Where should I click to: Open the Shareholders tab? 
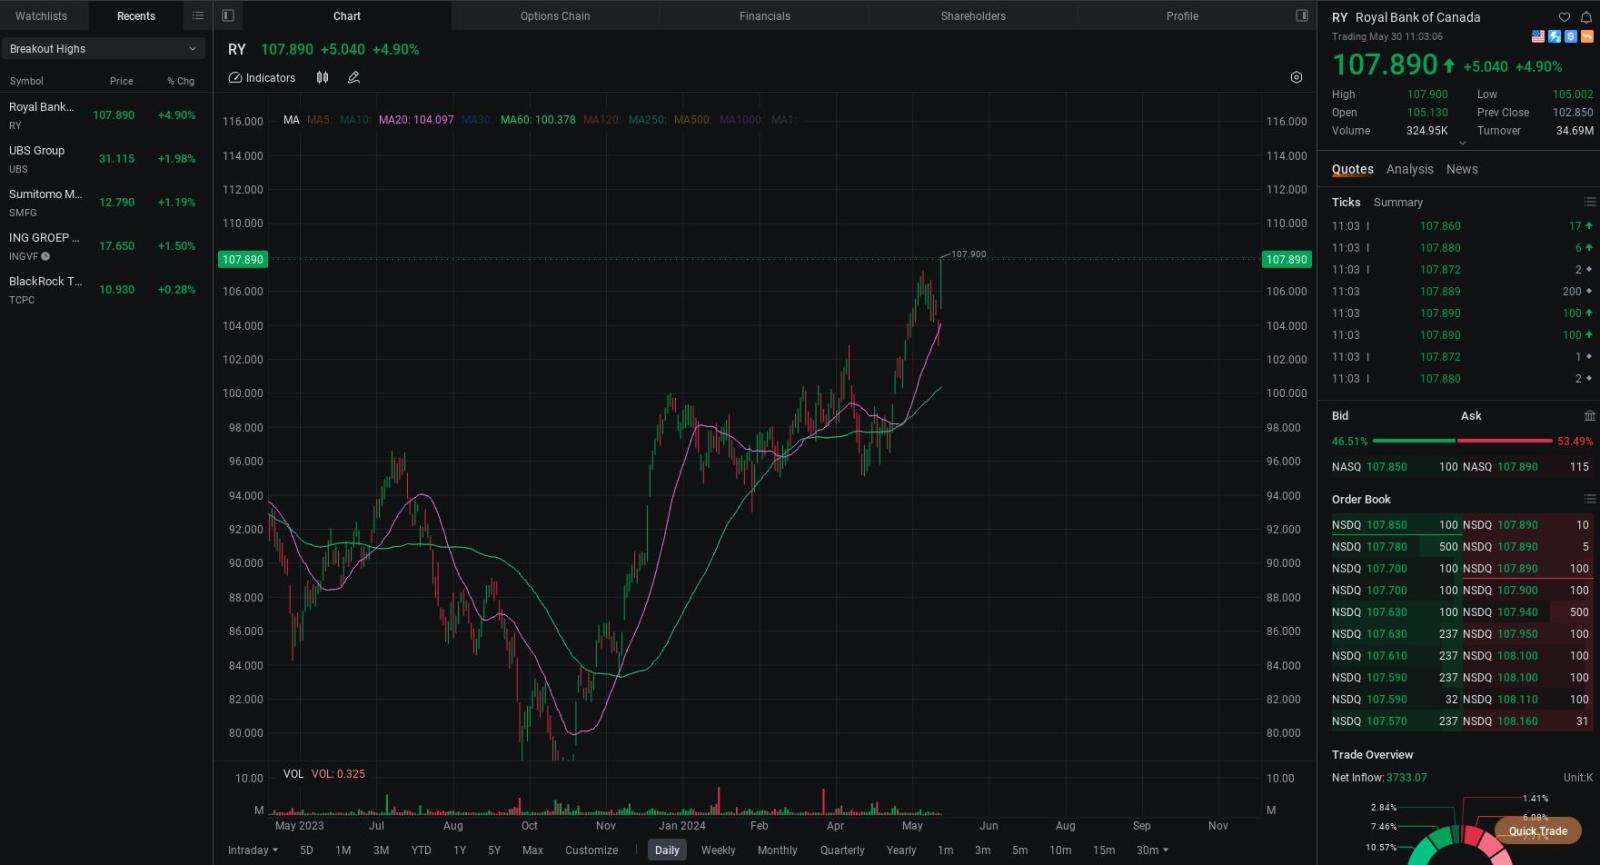tap(973, 16)
